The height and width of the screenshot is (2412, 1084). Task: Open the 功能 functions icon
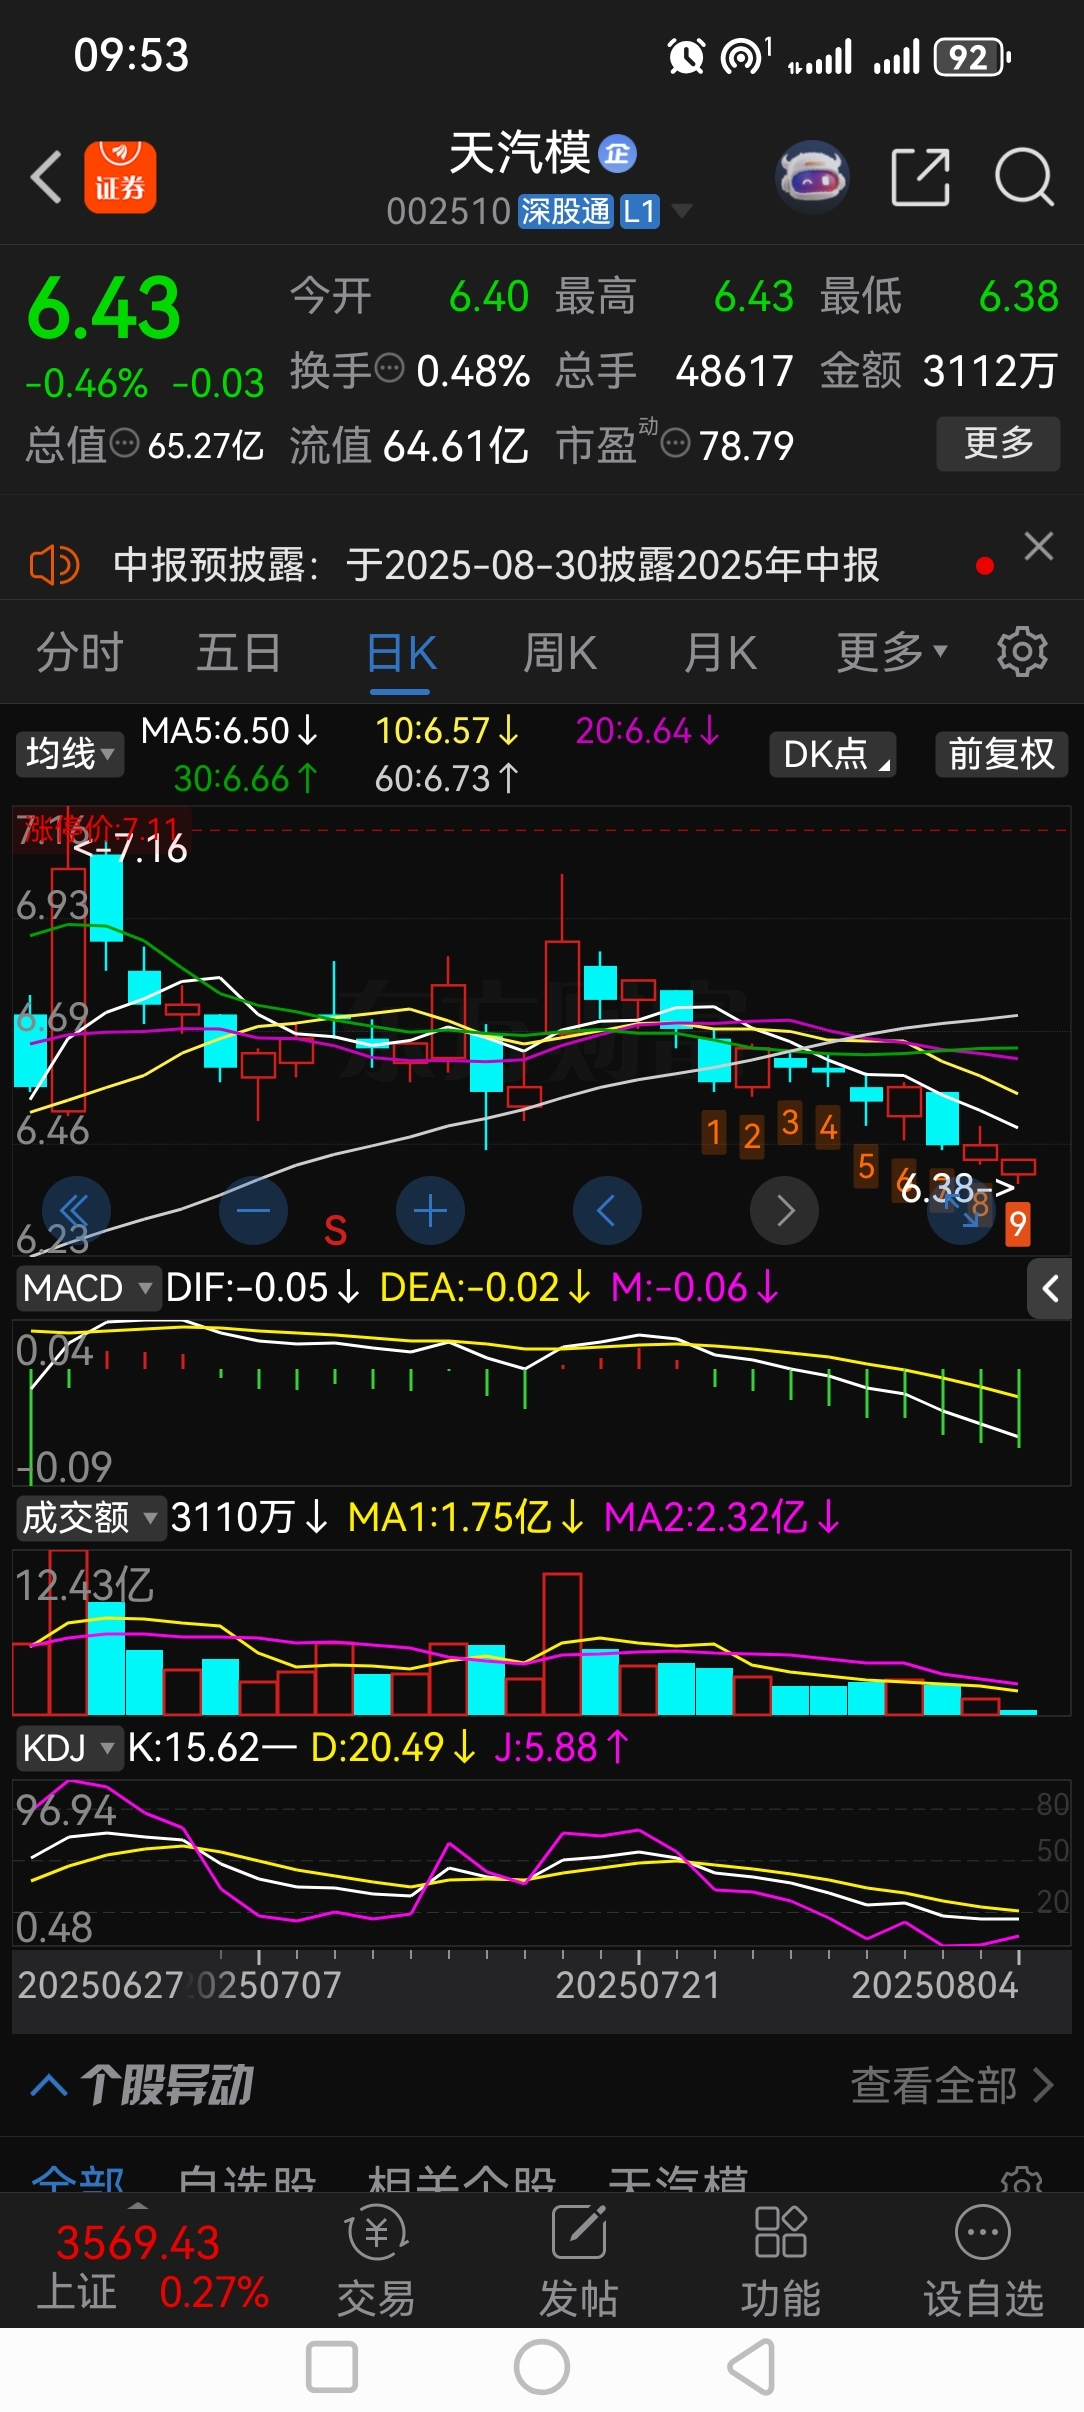click(x=781, y=2262)
